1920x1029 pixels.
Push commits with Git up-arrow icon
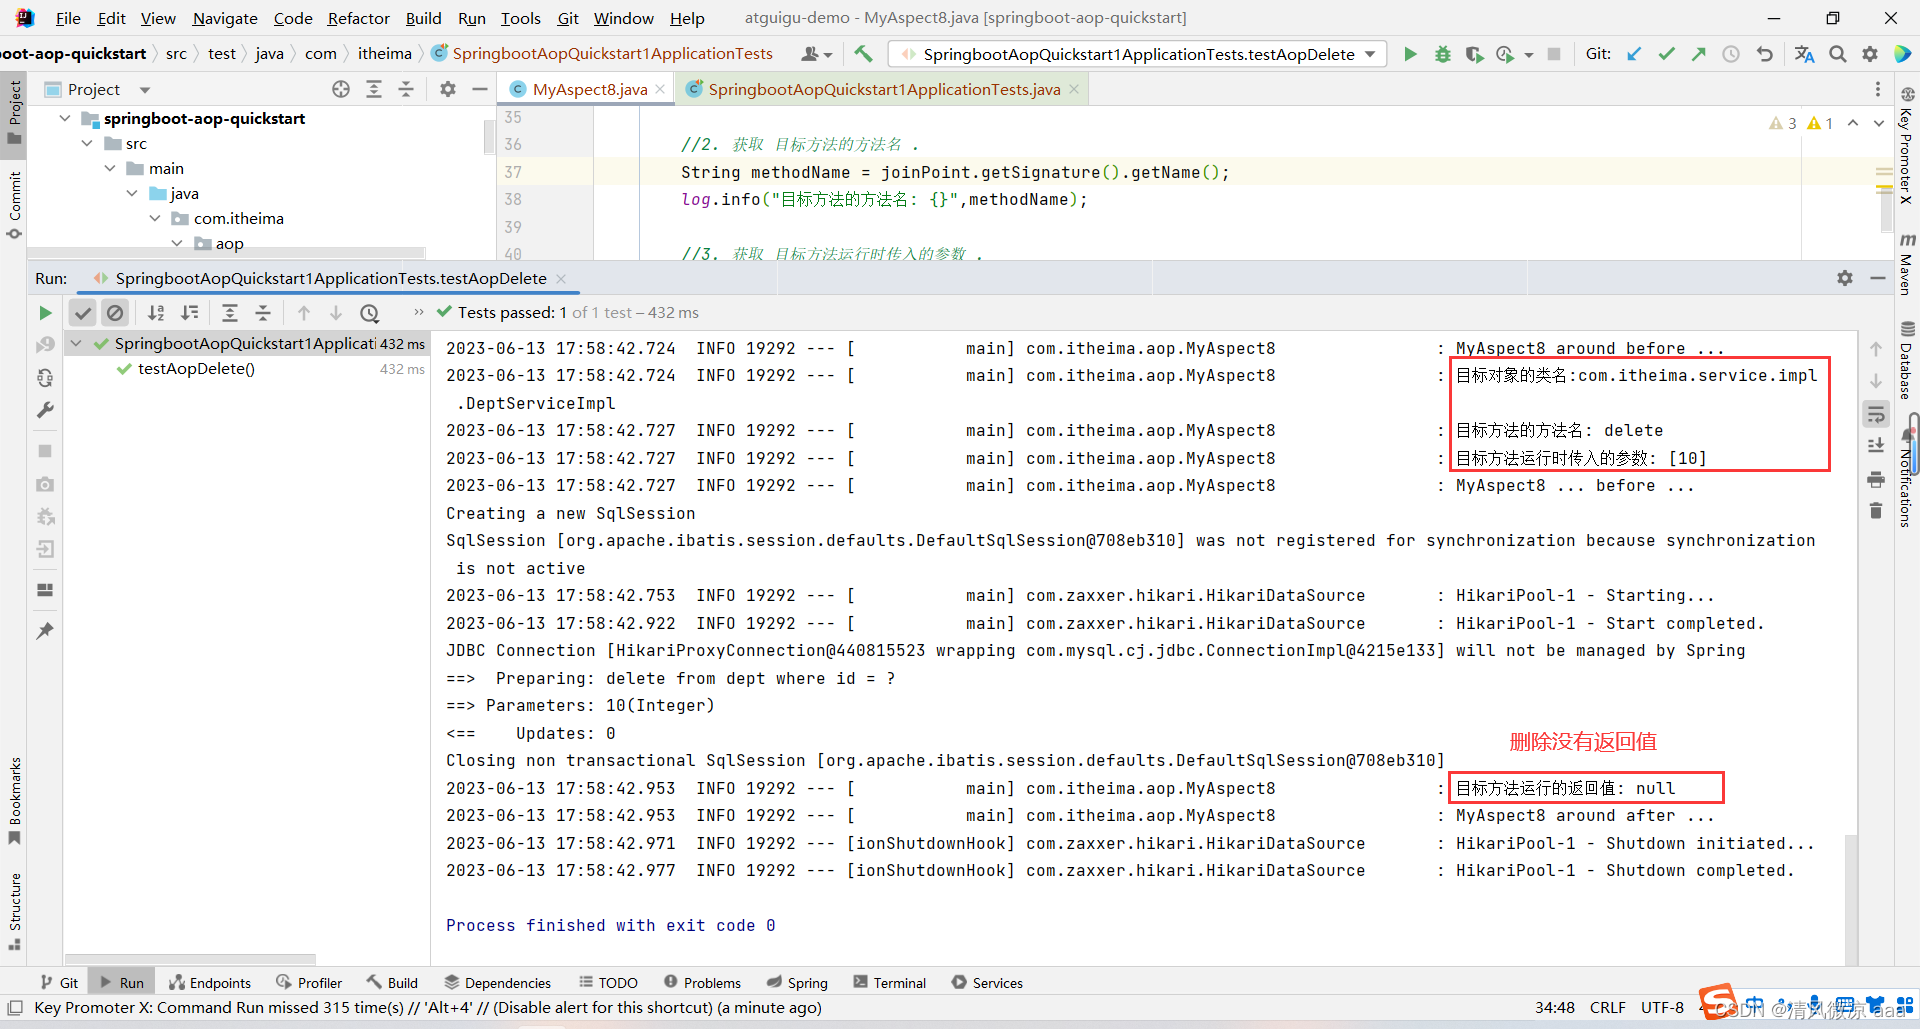(x=1698, y=54)
